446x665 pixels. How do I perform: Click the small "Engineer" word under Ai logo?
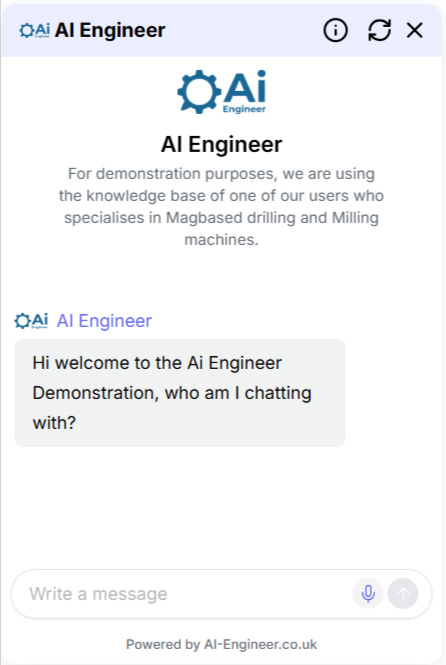(x=244, y=109)
